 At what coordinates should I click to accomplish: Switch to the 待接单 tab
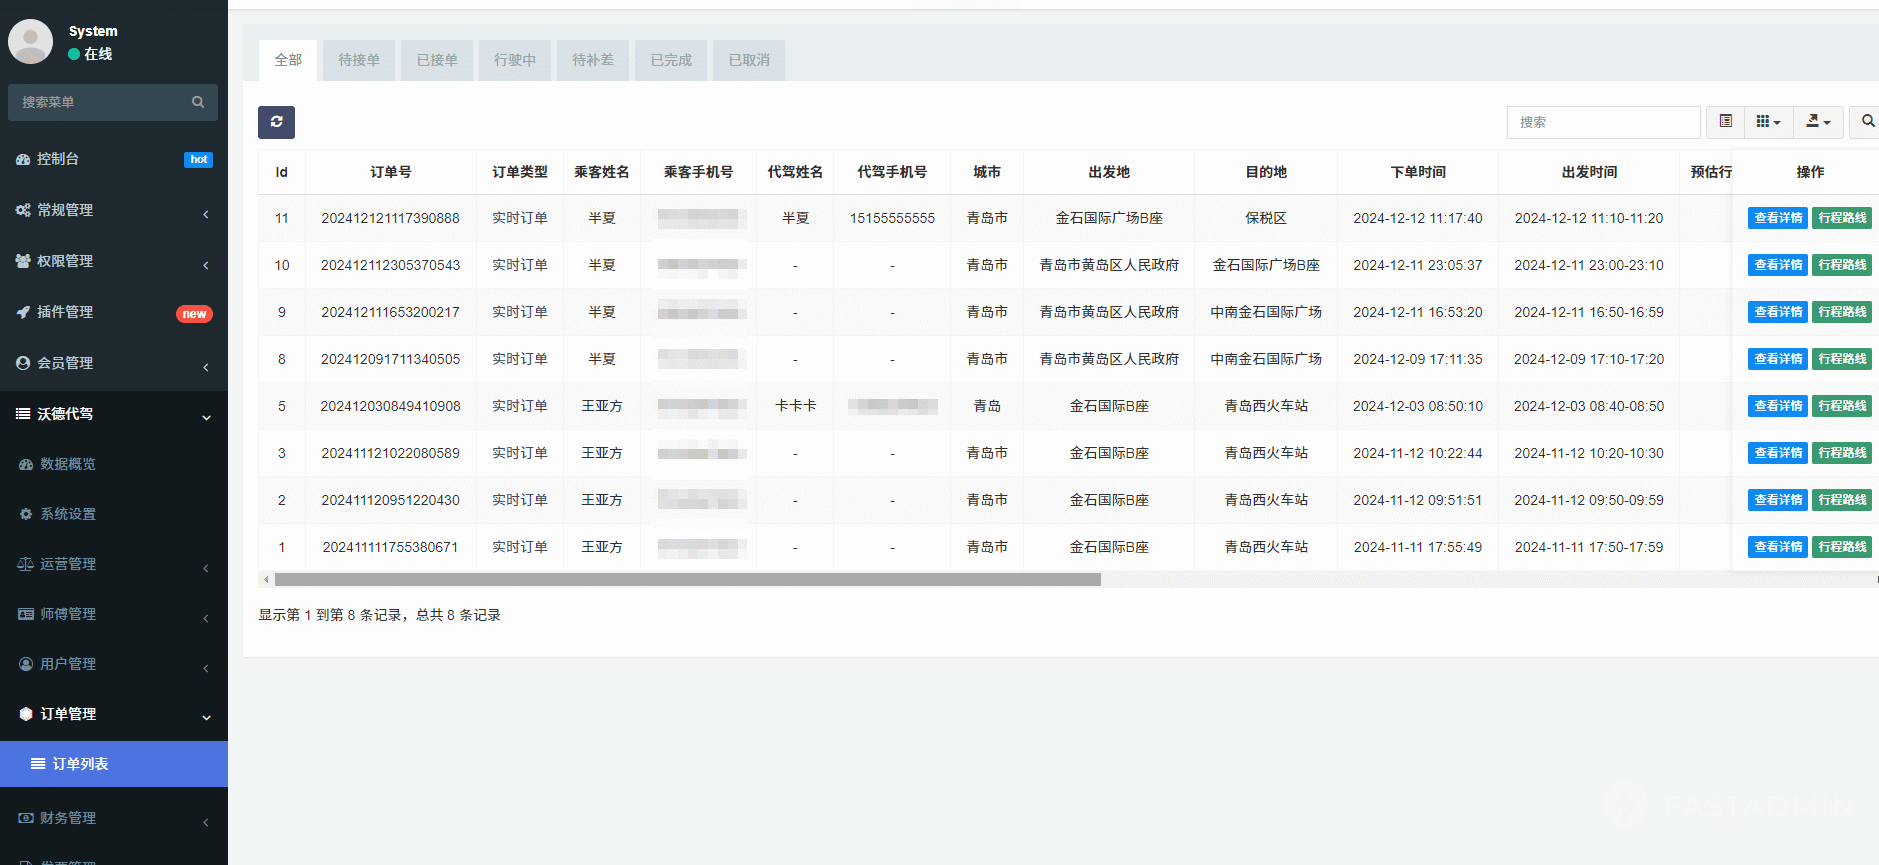pyautogui.click(x=358, y=60)
